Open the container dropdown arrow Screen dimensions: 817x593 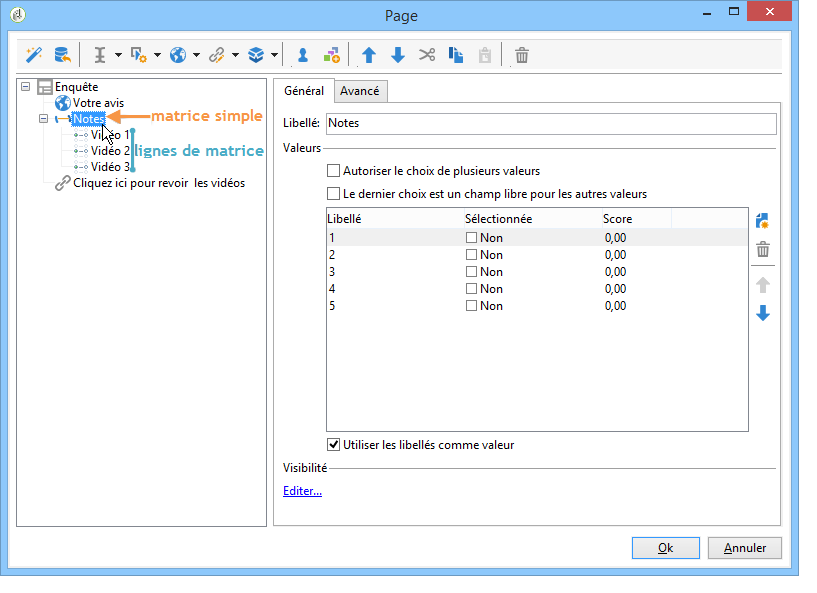pos(275,55)
